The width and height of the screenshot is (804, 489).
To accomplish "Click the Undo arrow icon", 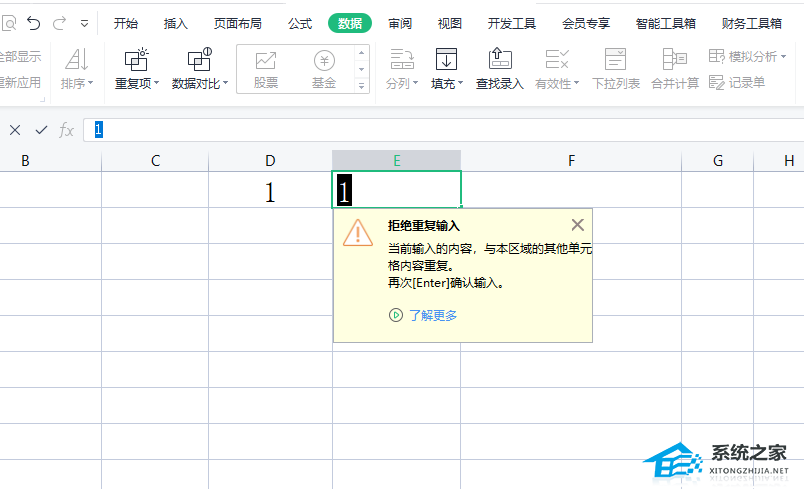I will point(34,23).
